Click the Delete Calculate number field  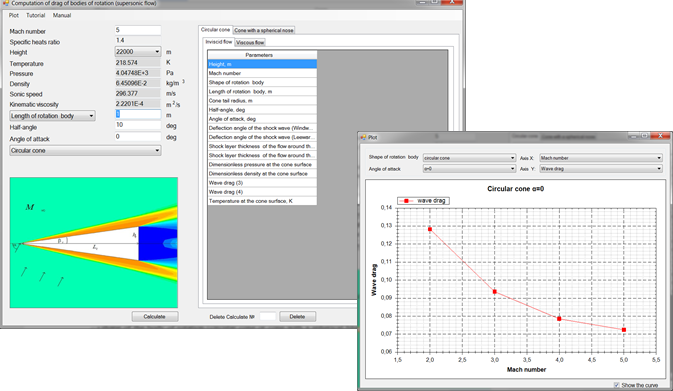pos(267,317)
